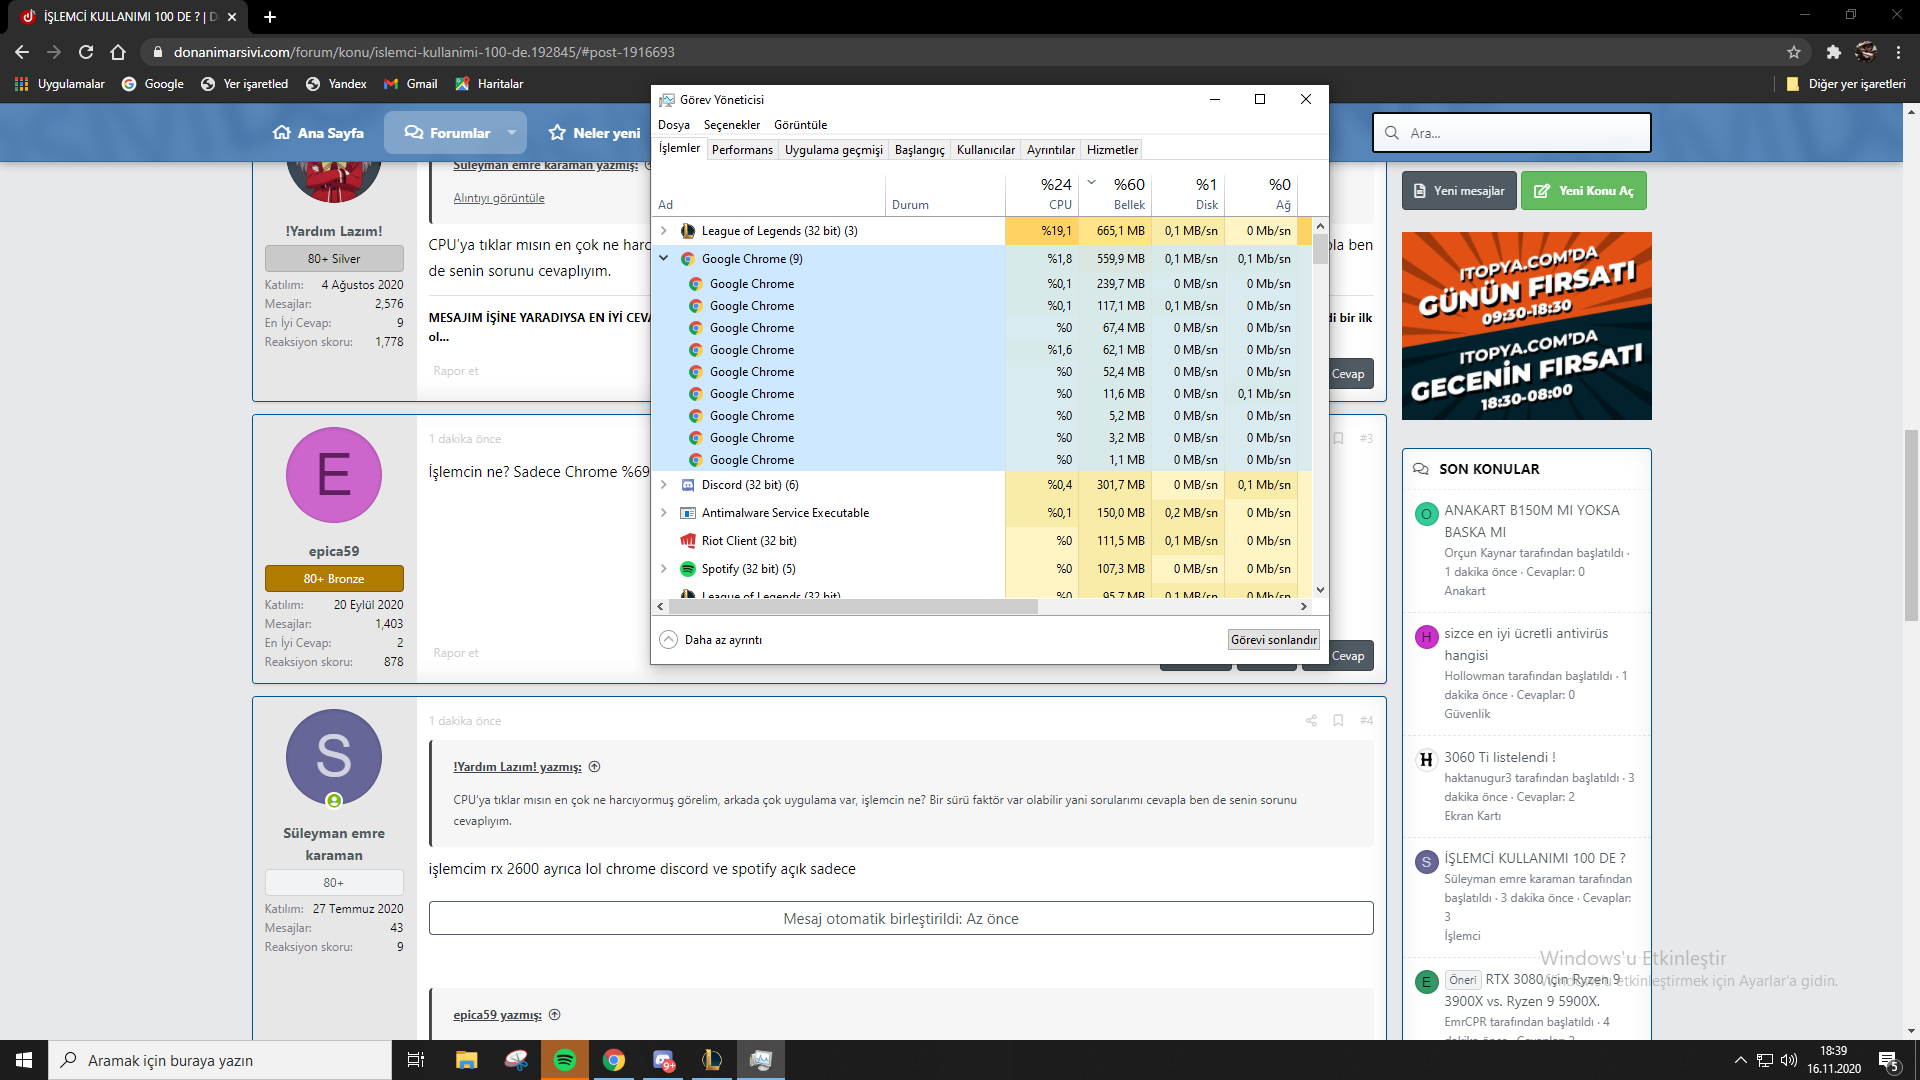
Task: Open the Forumlar dropdown arrow
Action: point(511,133)
